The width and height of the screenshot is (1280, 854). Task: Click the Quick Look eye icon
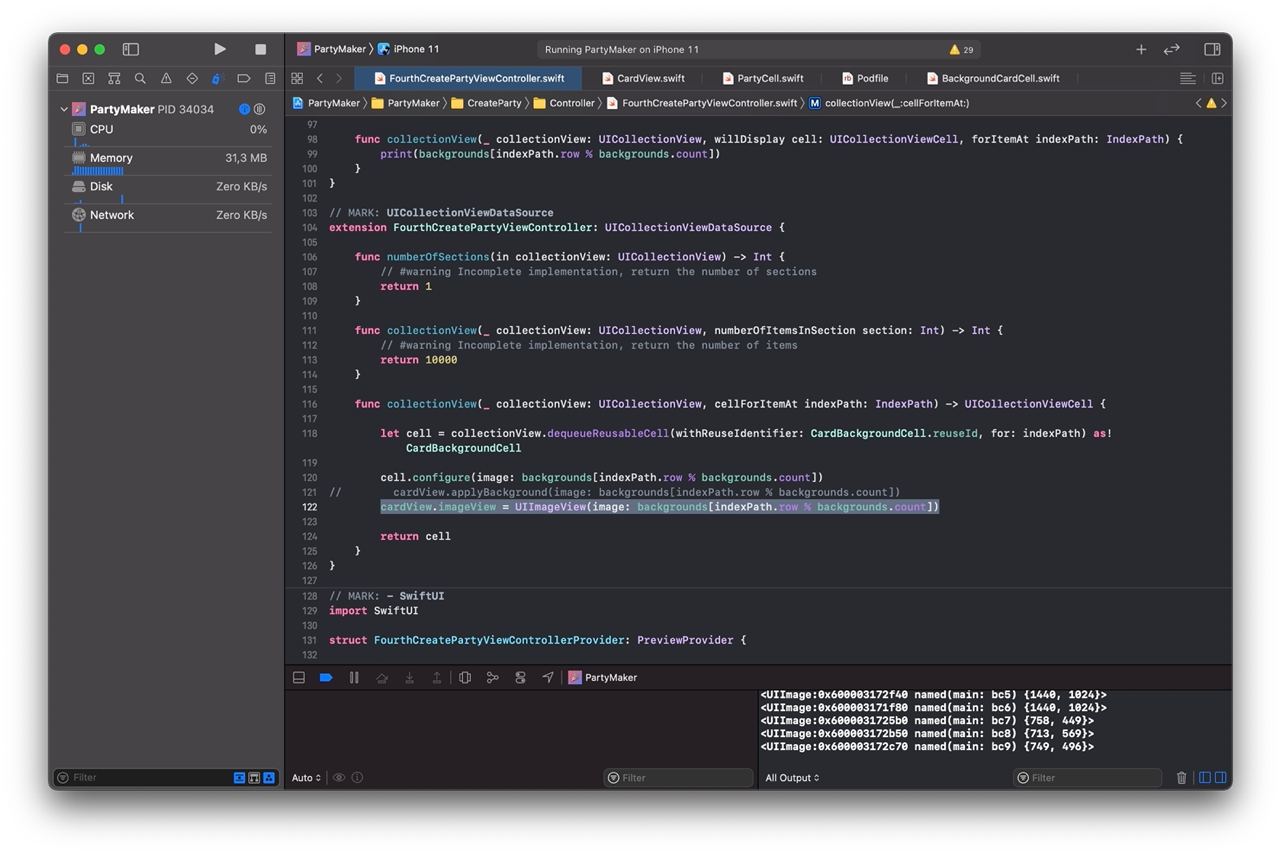coord(339,778)
